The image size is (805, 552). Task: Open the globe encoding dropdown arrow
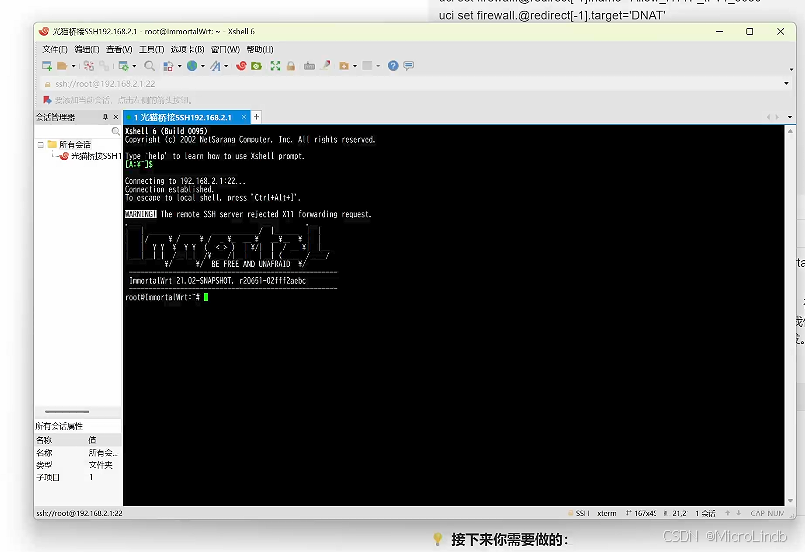coord(203,66)
